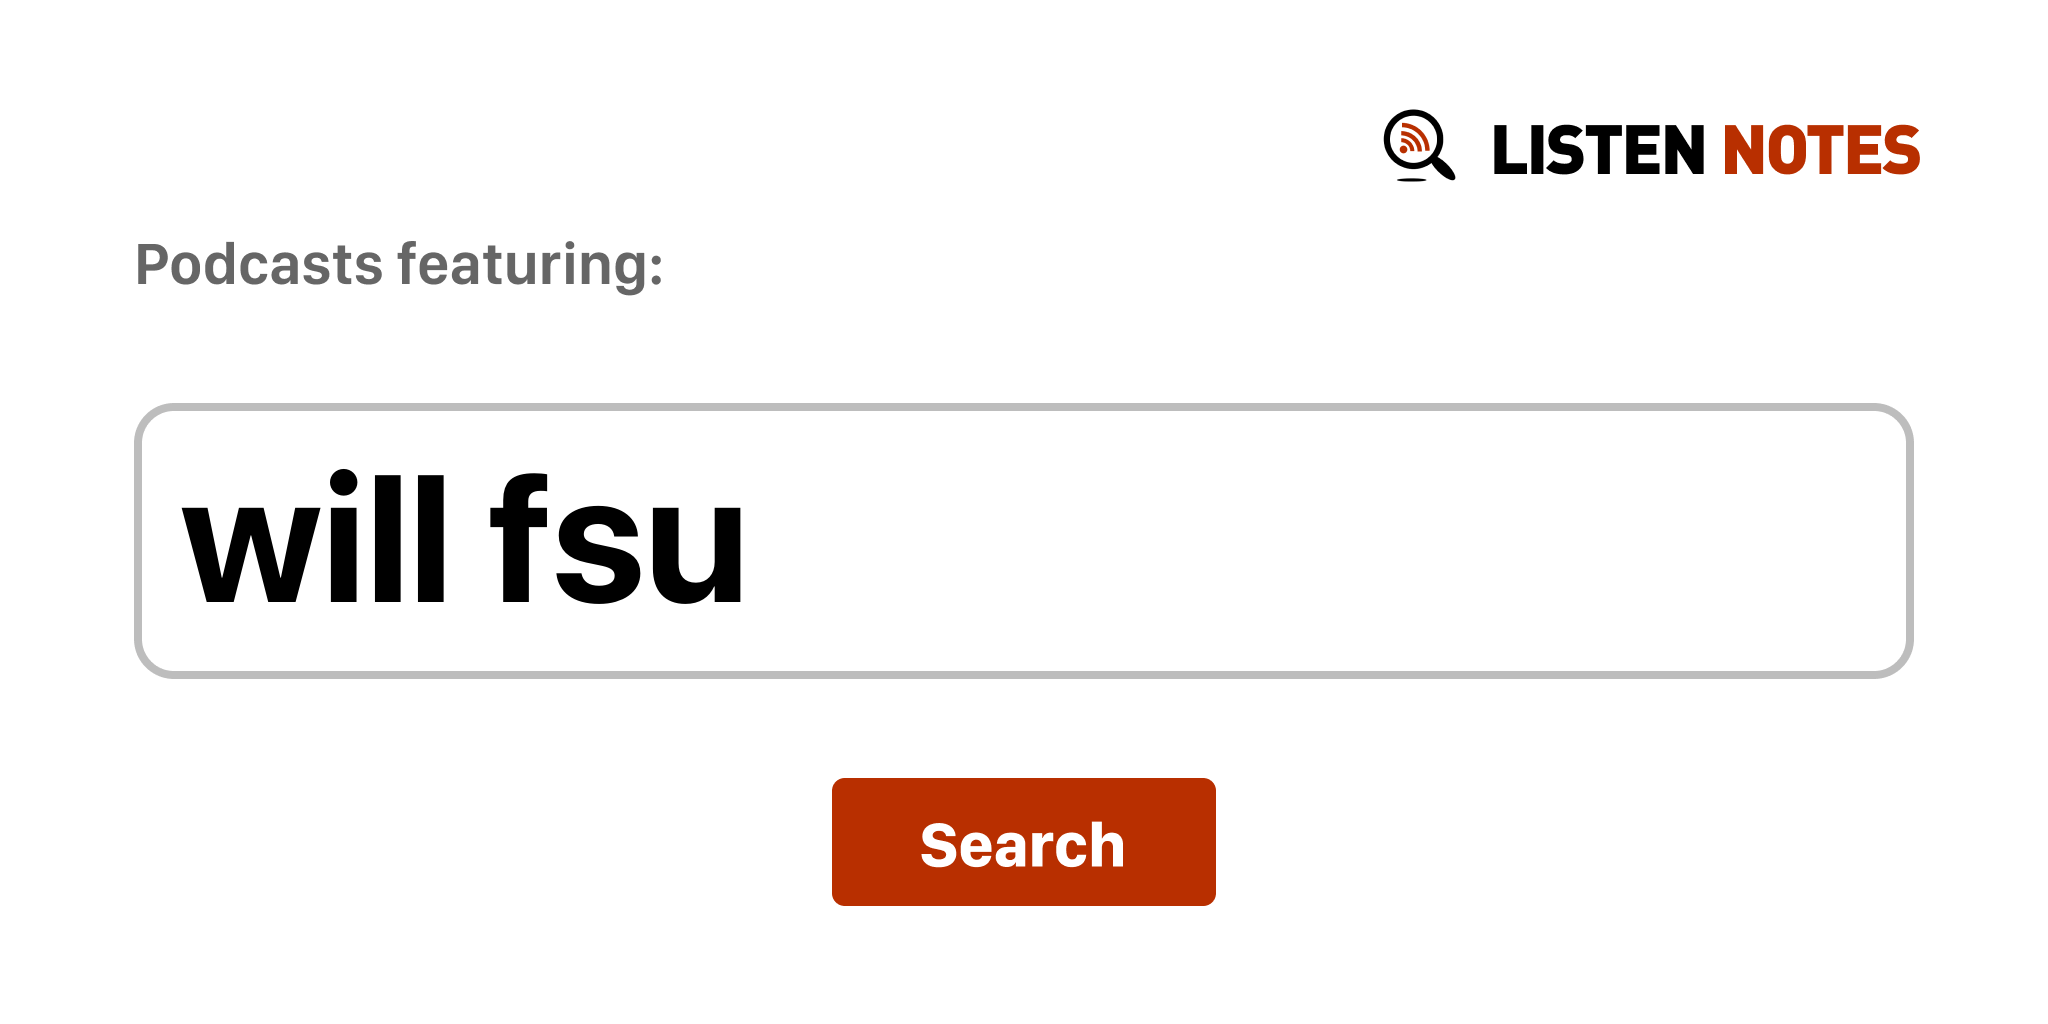This screenshot has width=2048, height=1024.
Task: Click the empty right side of the search box
Action: pyautogui.click(x=1500, y=541)
